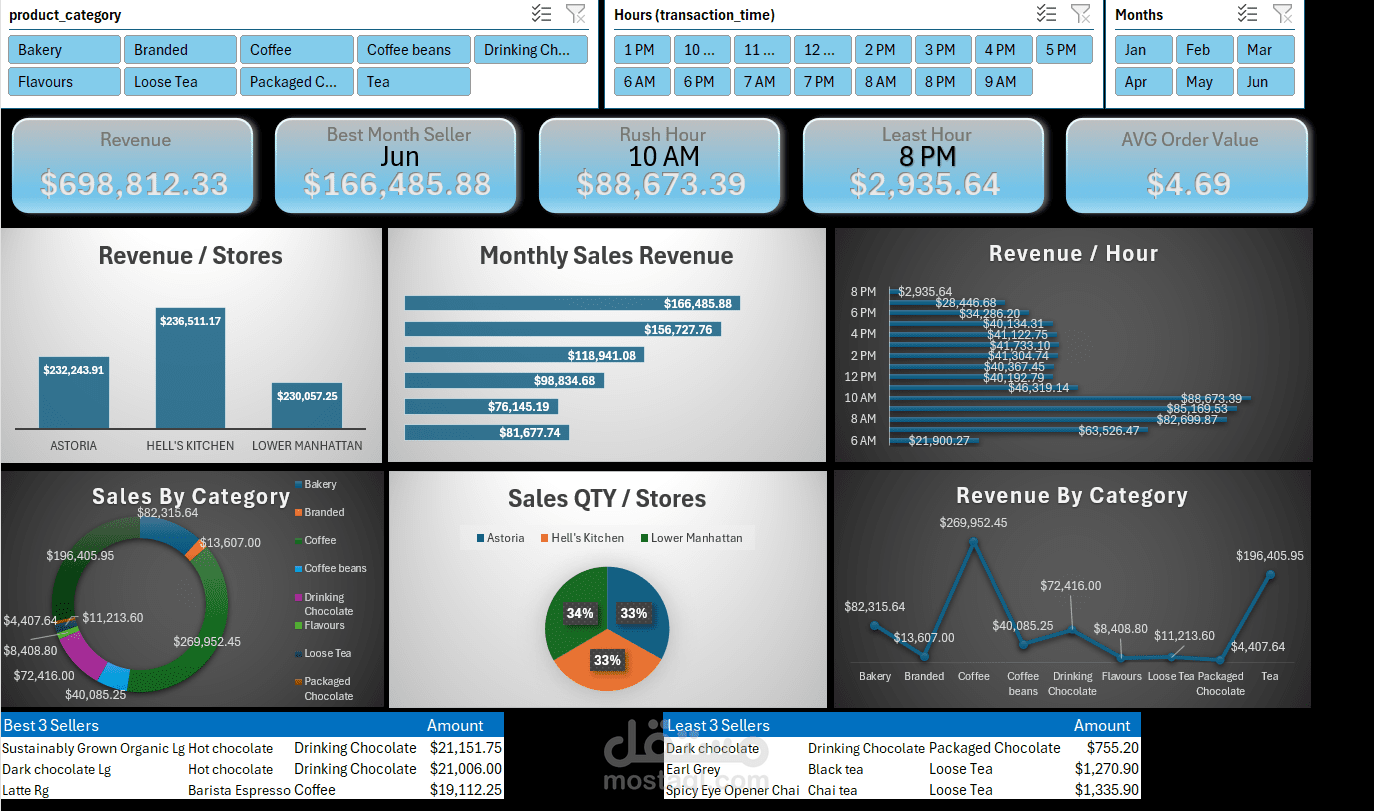Choose the 9 AM slicer button
Viewport: 1374px width, 811px height.
pyautogui.click(x=1003, y=82)
